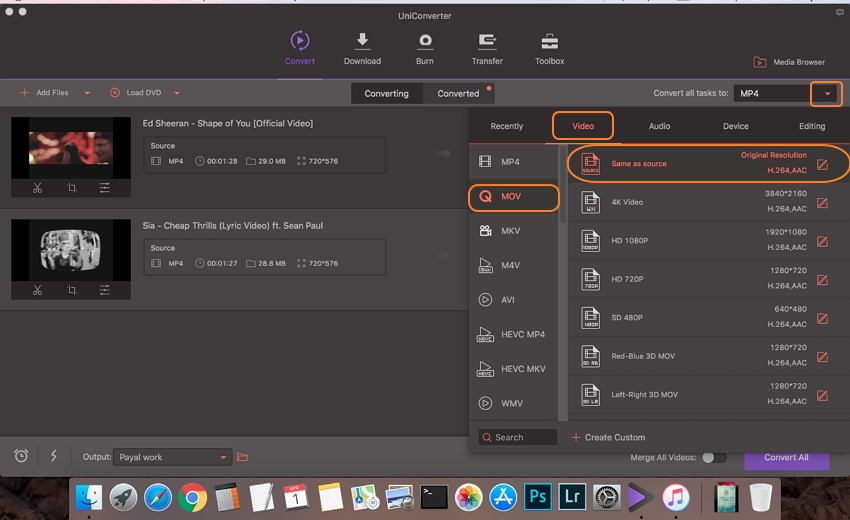This screenshot has height=520, width=850.
Task: Open Terminal from the Dock
Action: pos(434,497)
